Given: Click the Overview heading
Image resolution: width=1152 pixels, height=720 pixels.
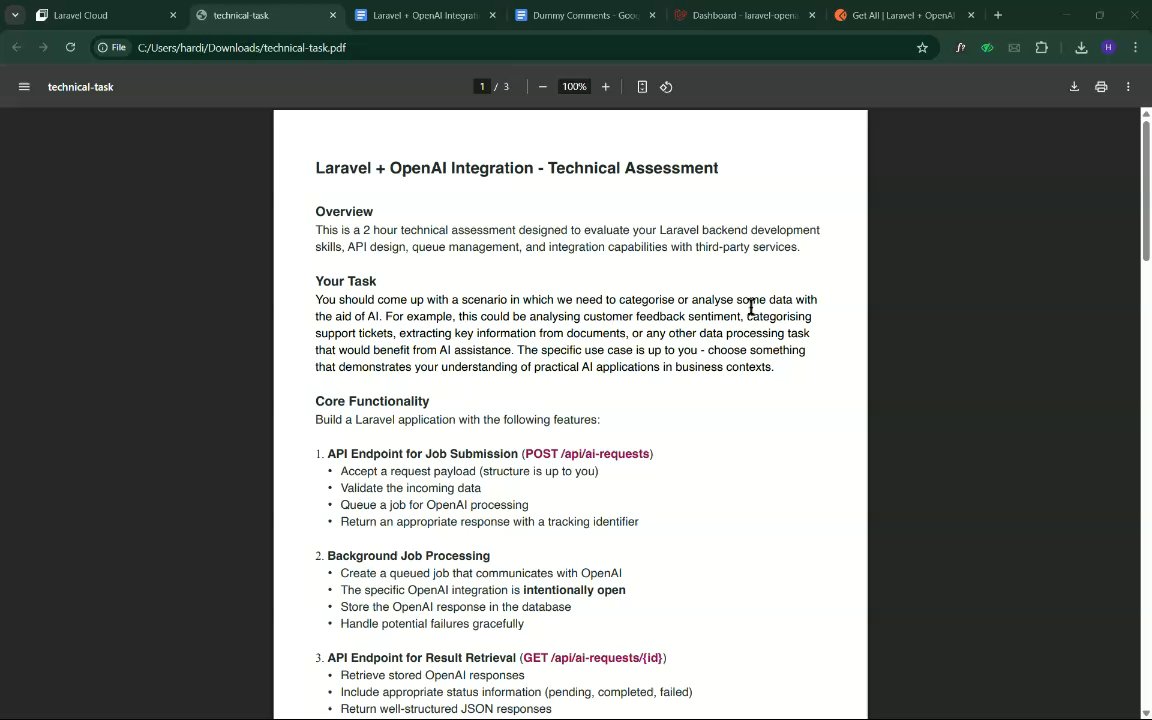Looking at the screenshot, I should 344,212.
